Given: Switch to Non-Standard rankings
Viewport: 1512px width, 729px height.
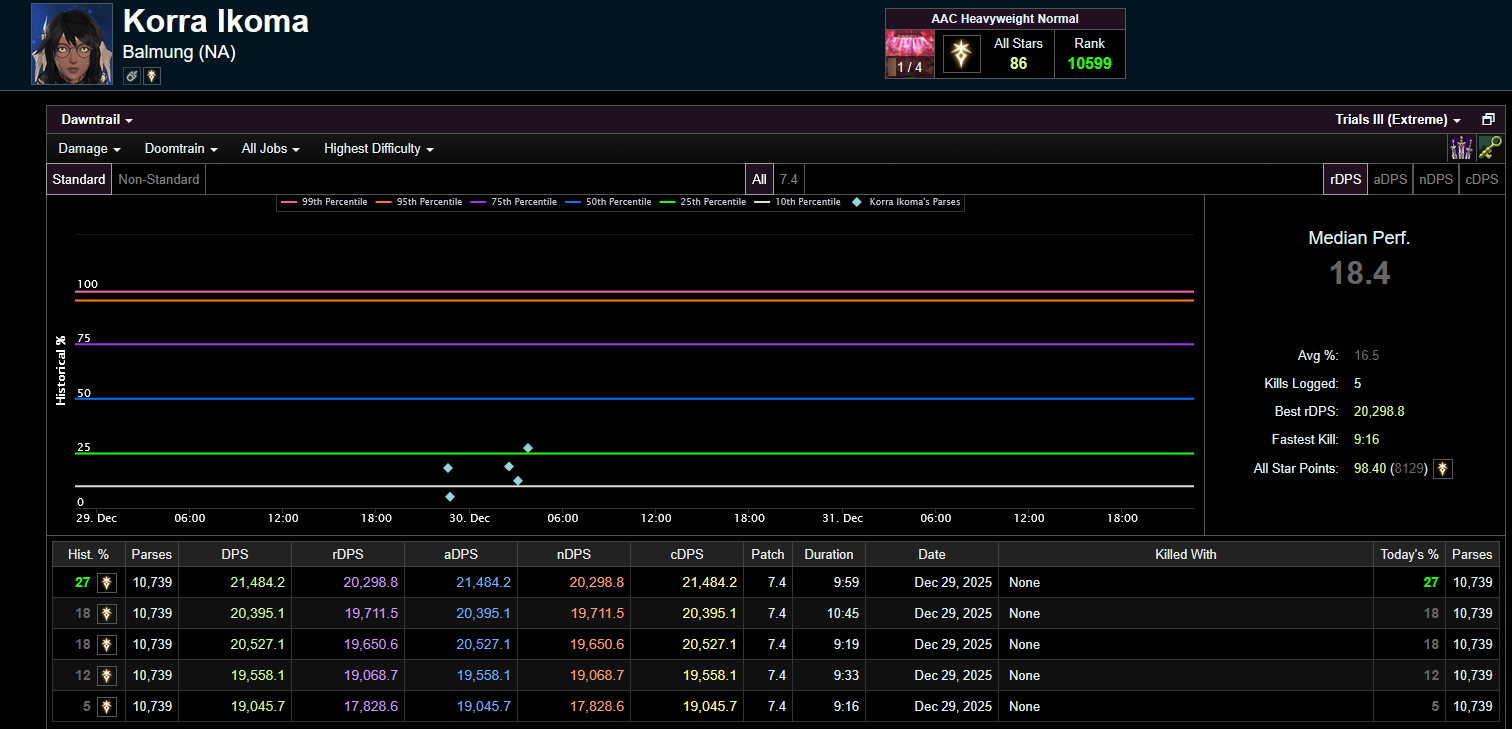Looking at the screenshot, I should (x=159, y=179).
